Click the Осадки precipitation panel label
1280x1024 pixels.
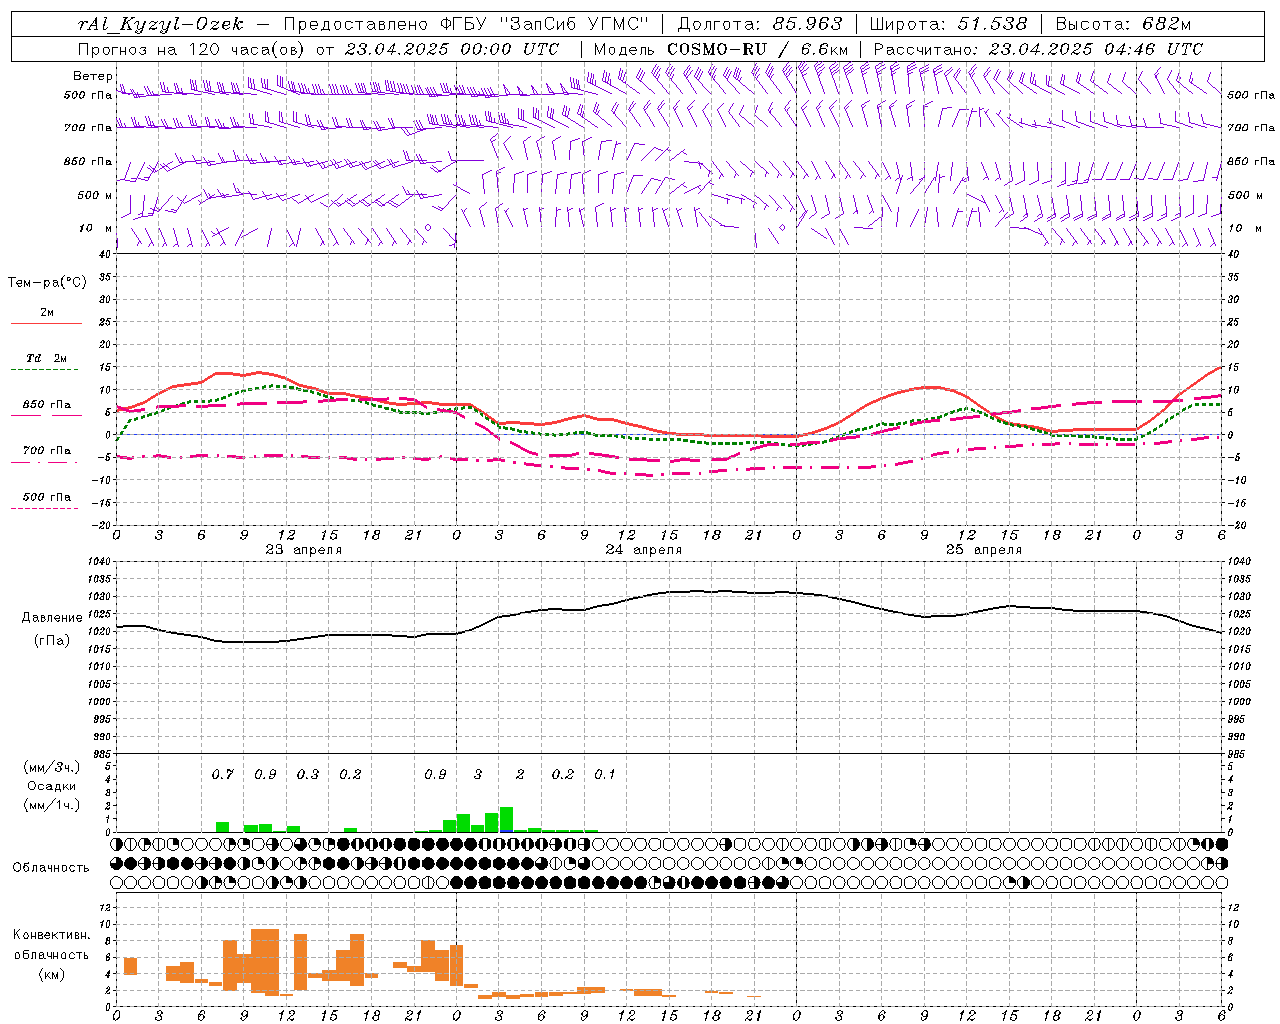pos(51,786)
